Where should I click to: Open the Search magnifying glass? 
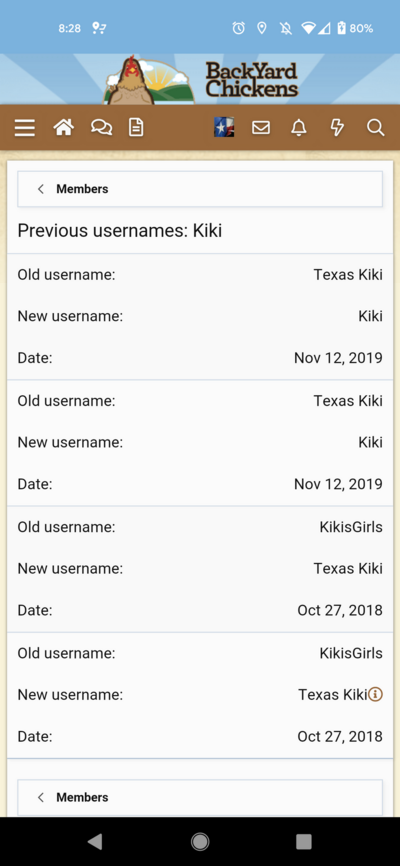point(375,128)
